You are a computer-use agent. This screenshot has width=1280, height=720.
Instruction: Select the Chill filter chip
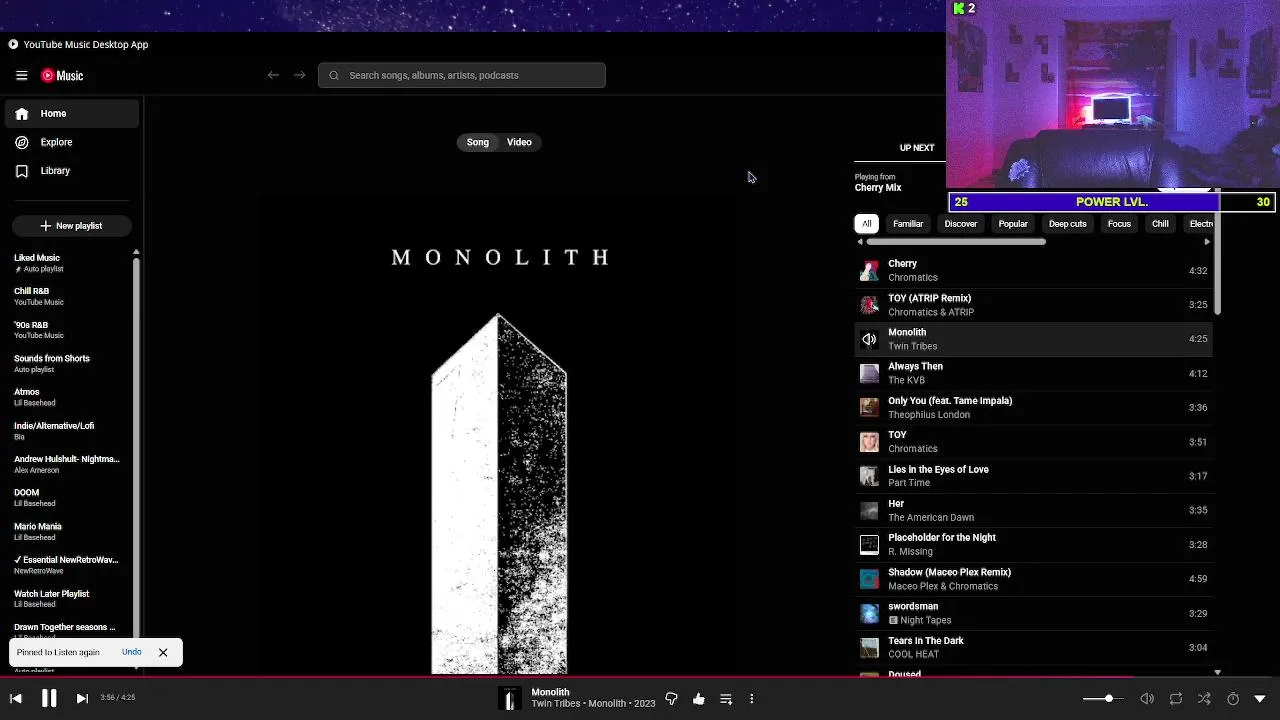[1160, 224]
